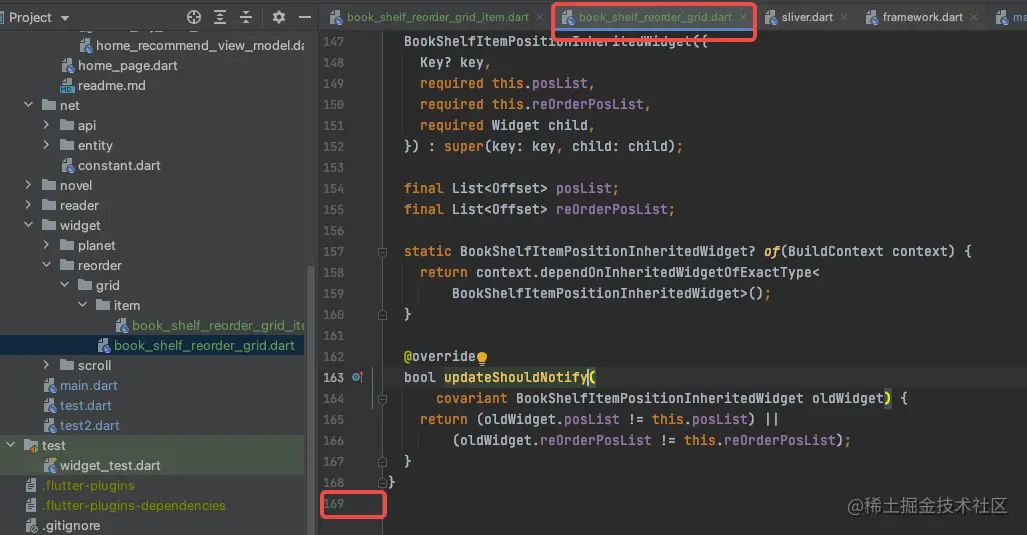Collapse the test folder
Viewport: 1027px width, 535px height.
pyautogui.click(x=10, y=445)
